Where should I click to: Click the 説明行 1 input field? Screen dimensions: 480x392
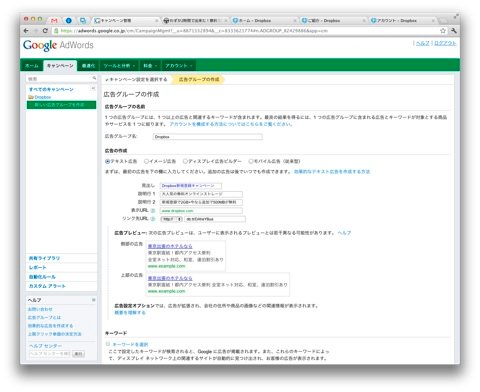pos(201,194)
